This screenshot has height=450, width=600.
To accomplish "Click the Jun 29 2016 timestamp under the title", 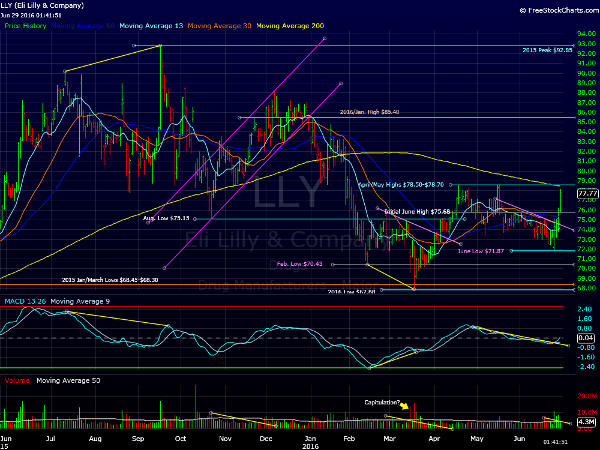I will [x=31, y=15].
